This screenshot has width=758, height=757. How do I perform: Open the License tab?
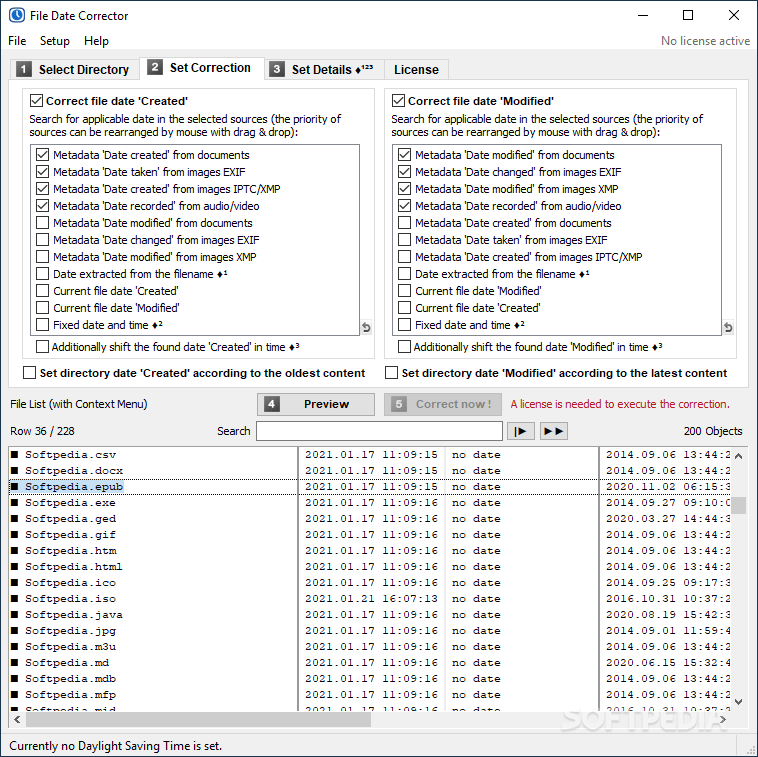pos(416,70)
